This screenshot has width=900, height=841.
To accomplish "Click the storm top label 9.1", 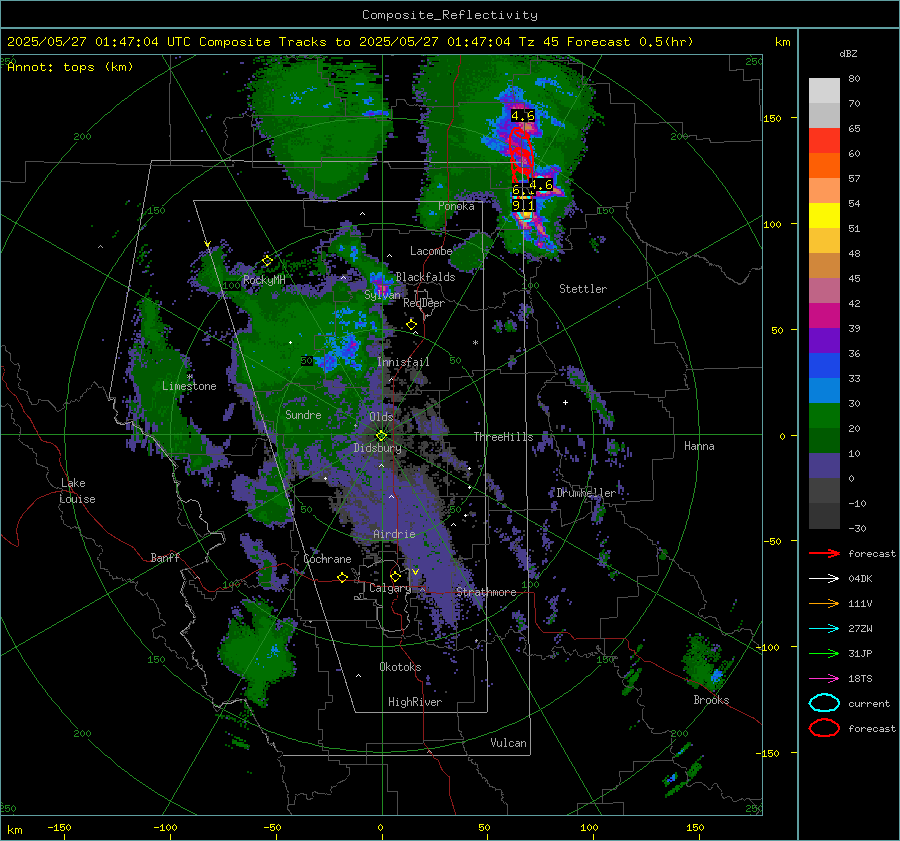I will coord(523,205).
